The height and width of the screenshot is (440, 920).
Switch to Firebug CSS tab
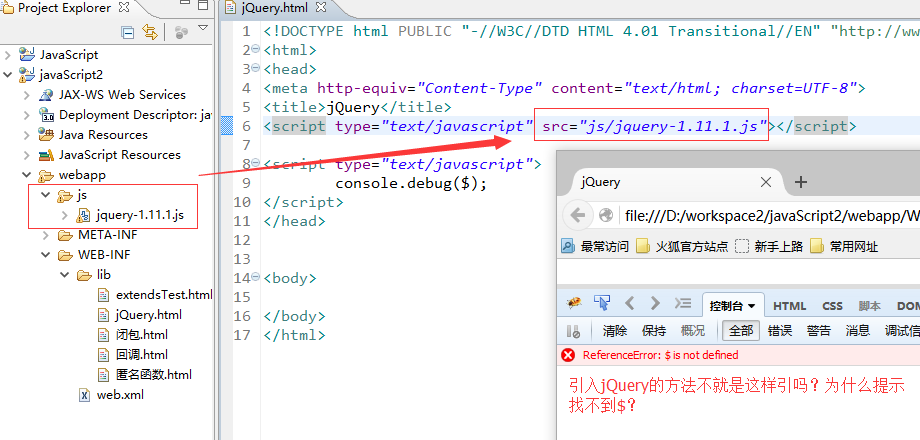pos(832,306)
